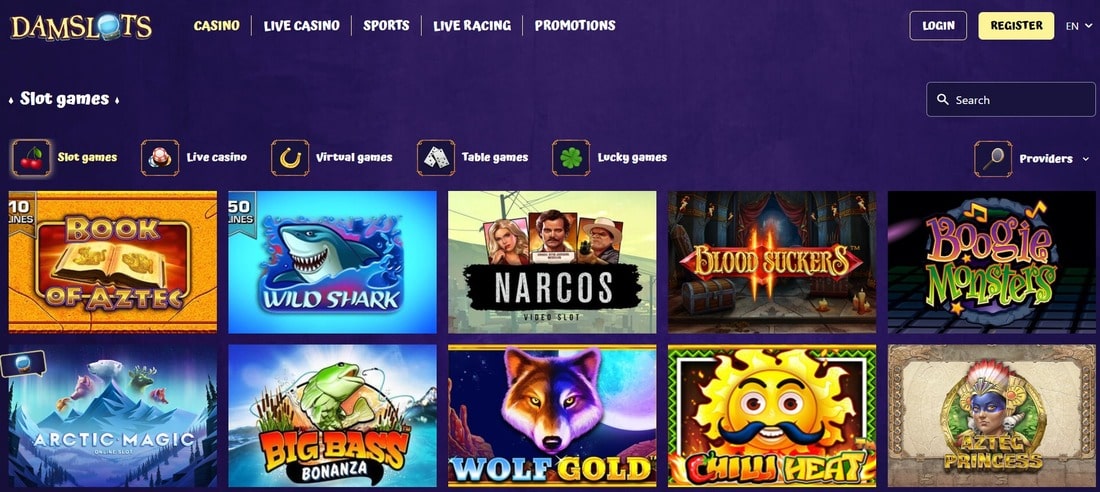1100x492 pixels.
Task: Click the cherry Slot games icon
Action: [x=31, y=158]
